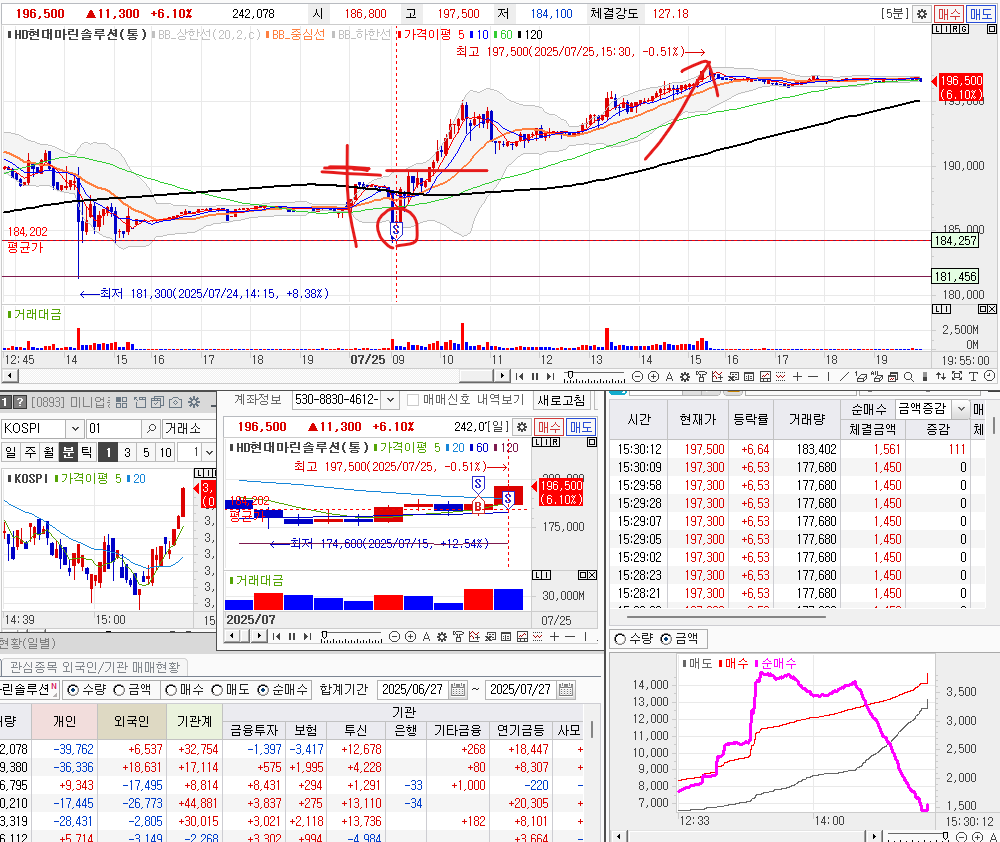Viewport: 1000px width, 842px height.
Task: Click the text 'A' icon in main chart toolbar
Action: coord(670,376)
